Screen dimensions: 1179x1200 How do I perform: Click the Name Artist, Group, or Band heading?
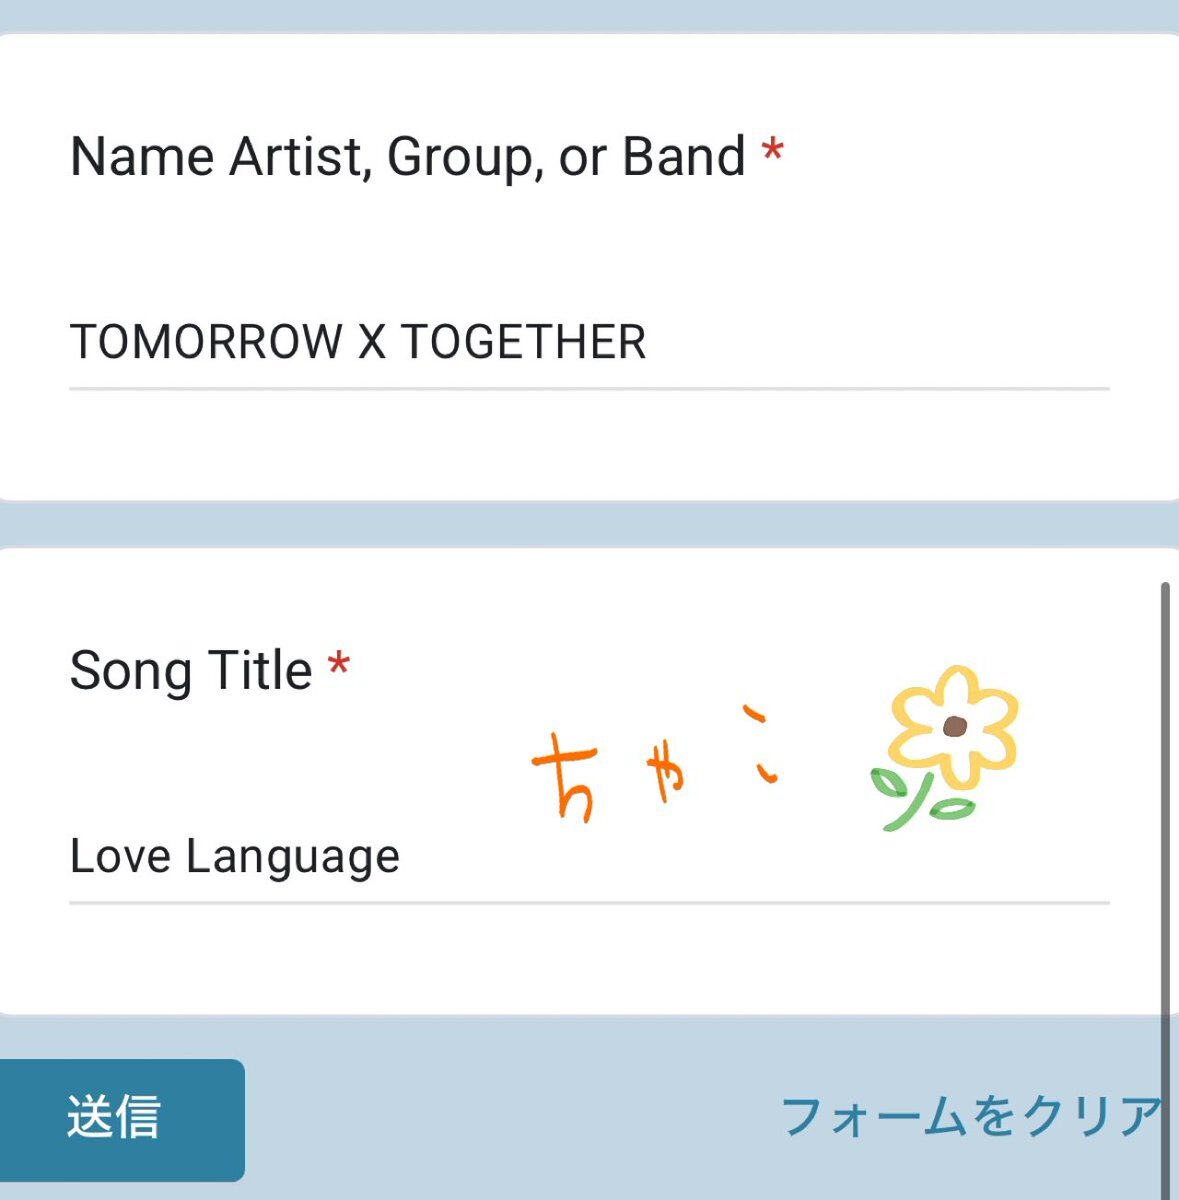coord(408,157)
